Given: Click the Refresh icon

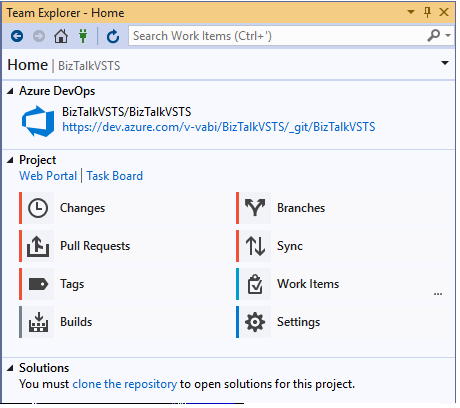Looking at the screenshot, I should coord(113,36).
